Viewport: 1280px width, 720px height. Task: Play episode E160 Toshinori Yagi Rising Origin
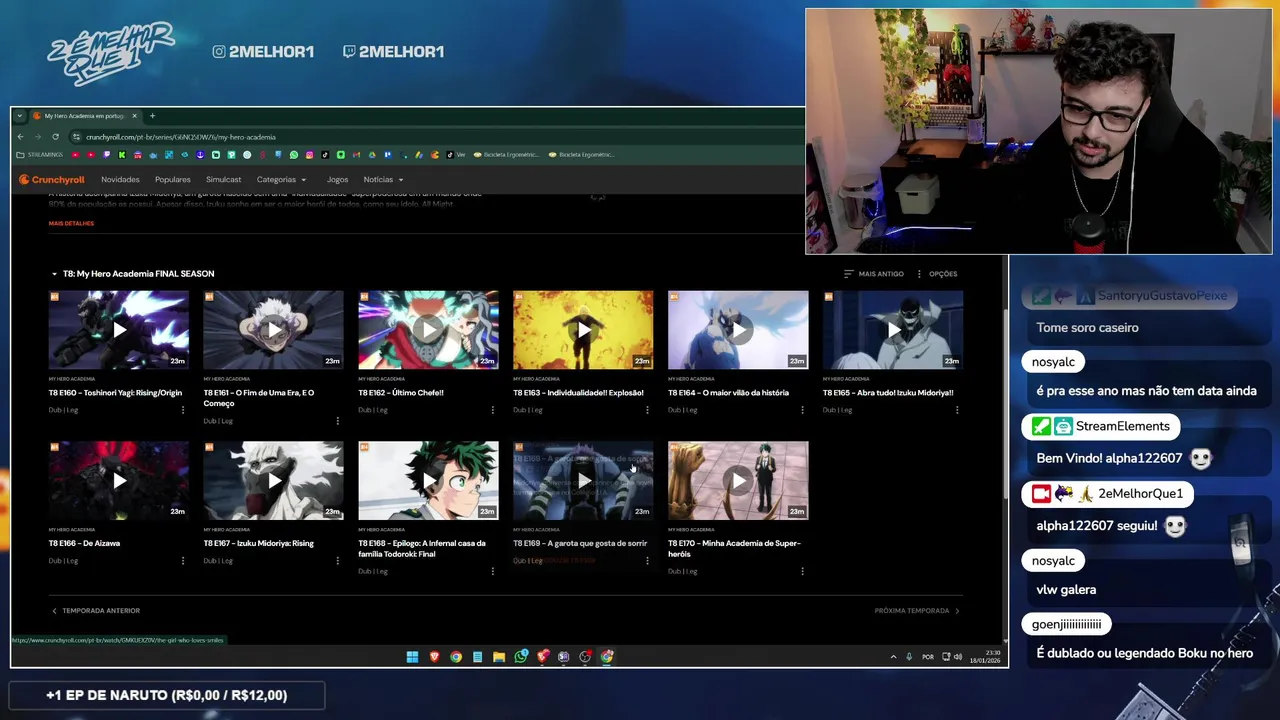(119, 330)
